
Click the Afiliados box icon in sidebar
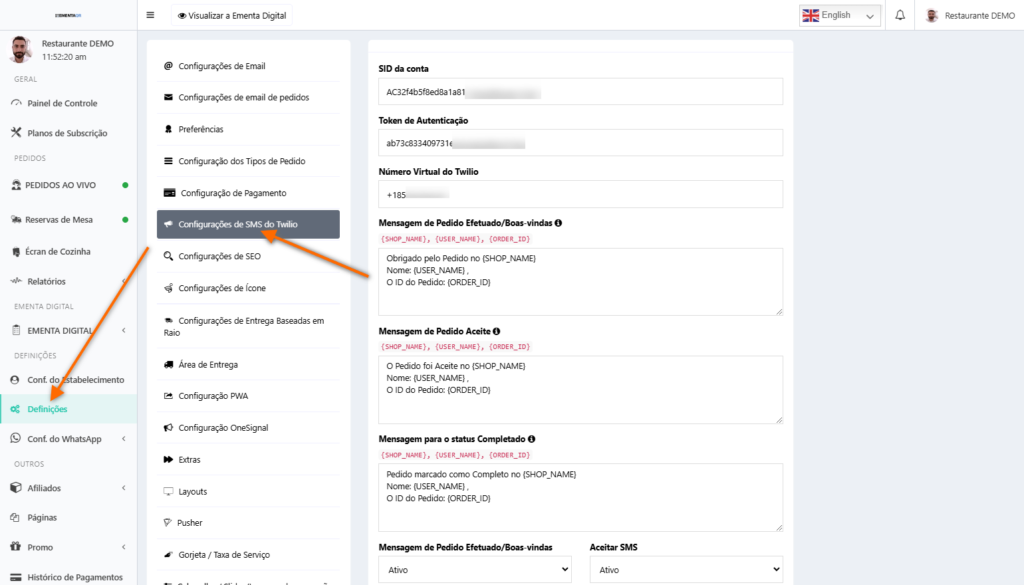point(16,488)
